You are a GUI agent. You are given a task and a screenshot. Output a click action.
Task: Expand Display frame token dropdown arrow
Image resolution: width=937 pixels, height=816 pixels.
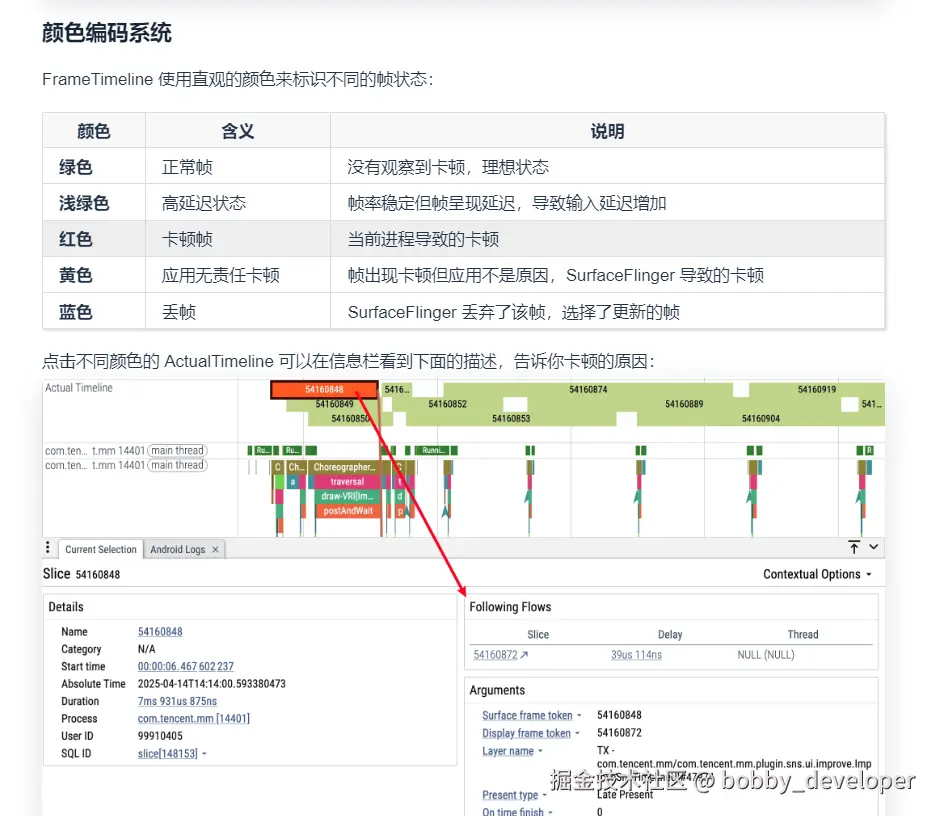tap(577, 733)
